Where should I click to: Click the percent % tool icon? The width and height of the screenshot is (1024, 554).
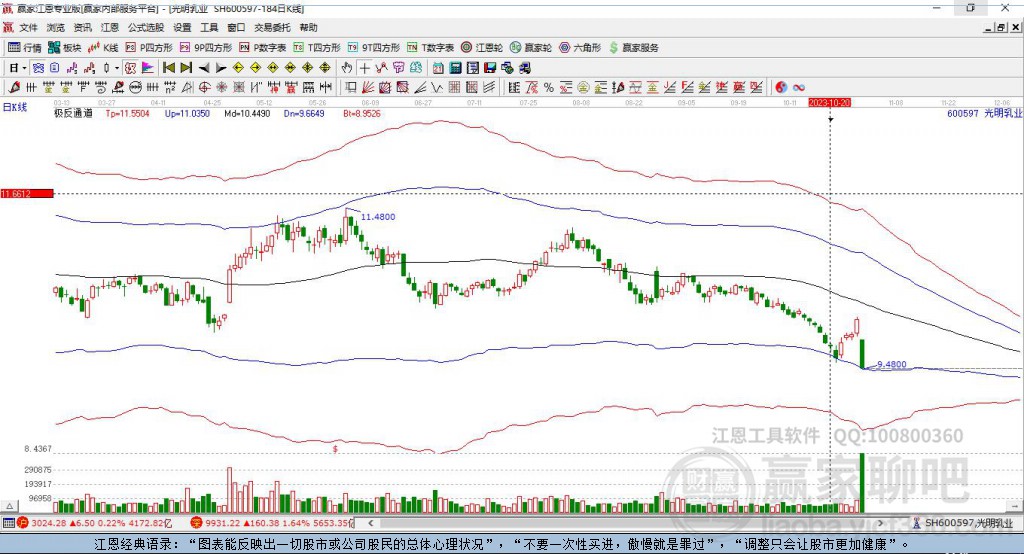click(x=549, y=87)
